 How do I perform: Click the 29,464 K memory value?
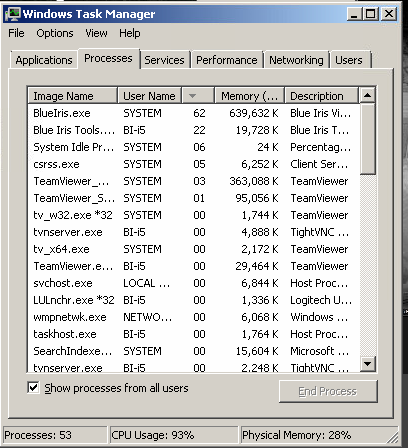(257, 266)
